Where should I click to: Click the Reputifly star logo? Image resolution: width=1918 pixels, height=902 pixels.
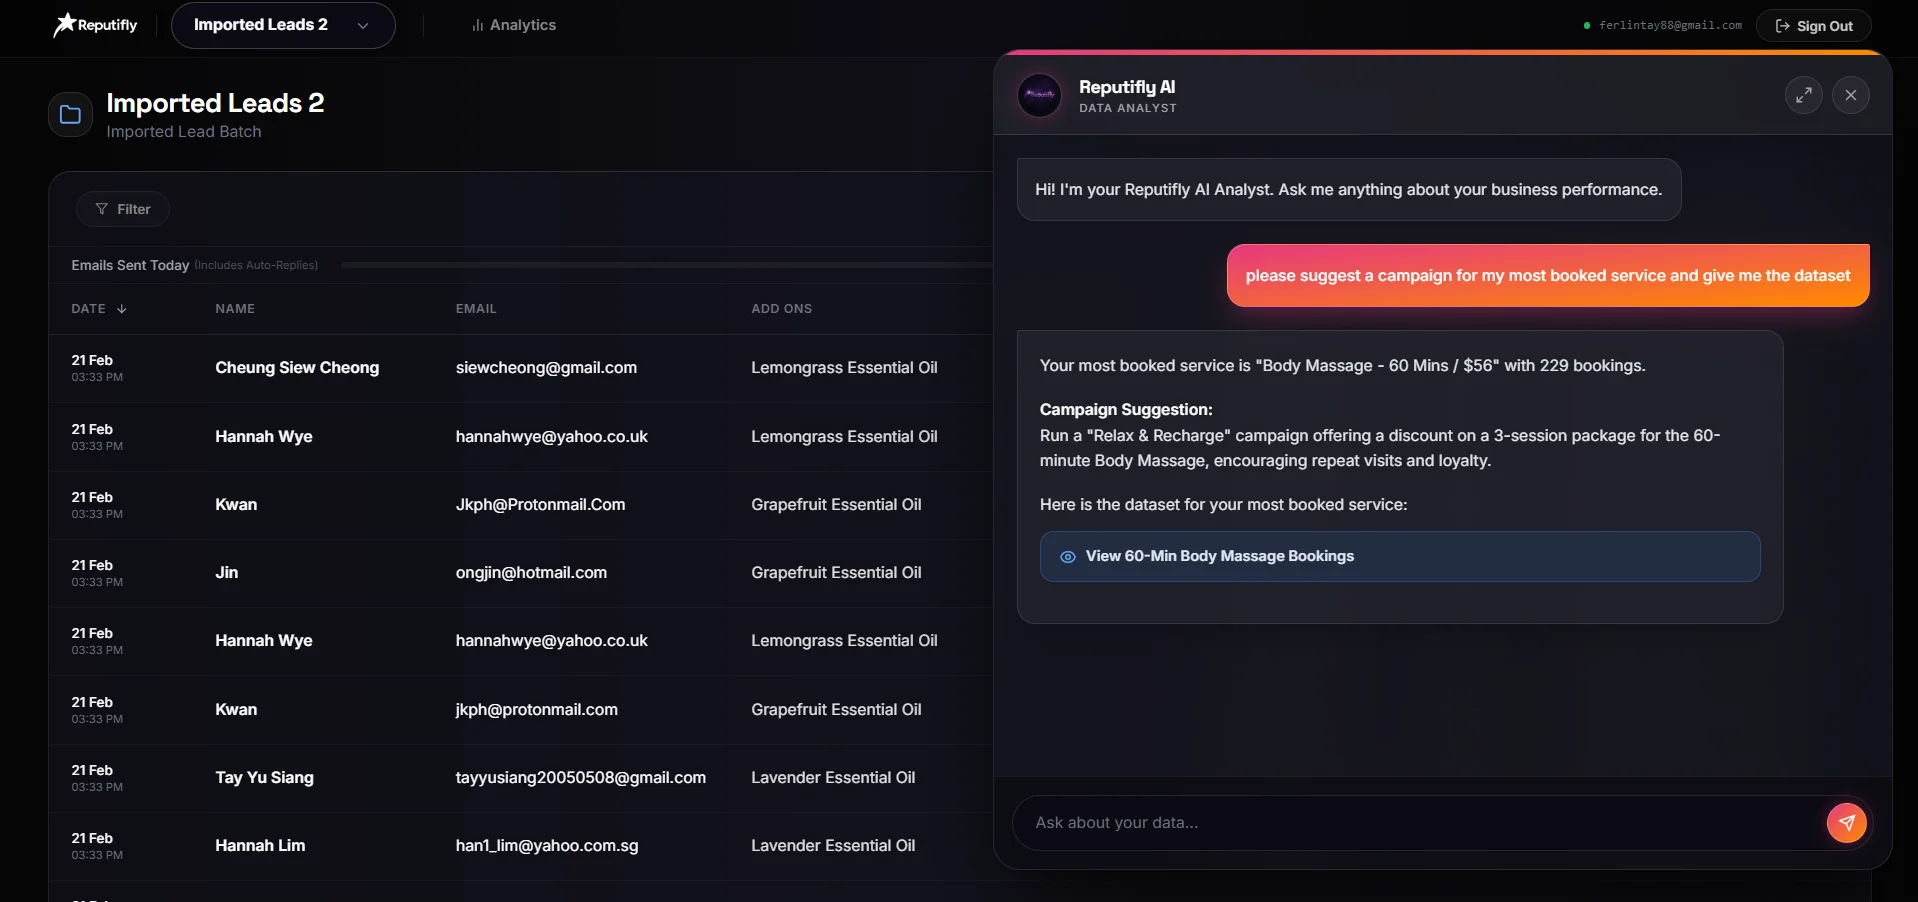click(95, 25)
